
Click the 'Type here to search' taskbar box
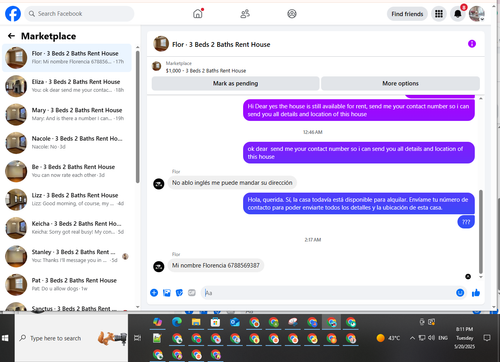pyautogui.click(x=71, y=338)
